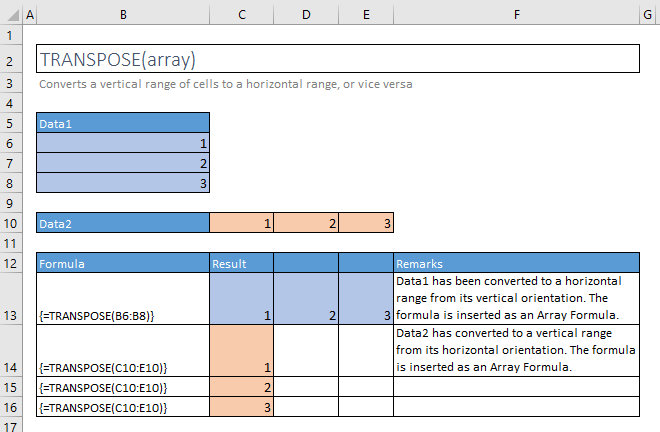660x432 pixels.
Task: Click the TRANSPOSE(array) title cell
Action: tap(338, 59)
